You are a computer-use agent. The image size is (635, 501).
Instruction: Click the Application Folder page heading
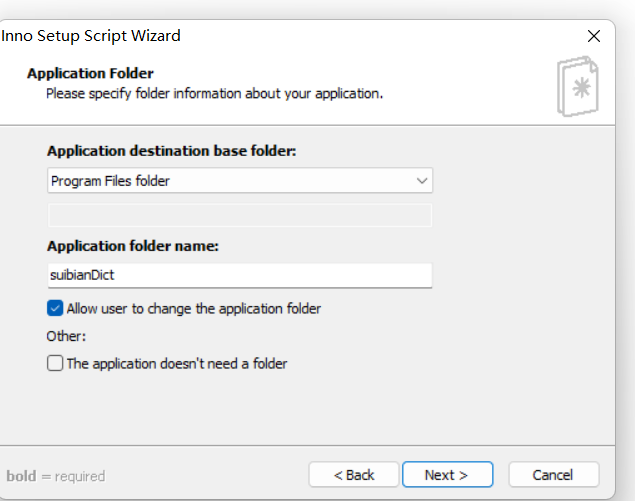90,74
